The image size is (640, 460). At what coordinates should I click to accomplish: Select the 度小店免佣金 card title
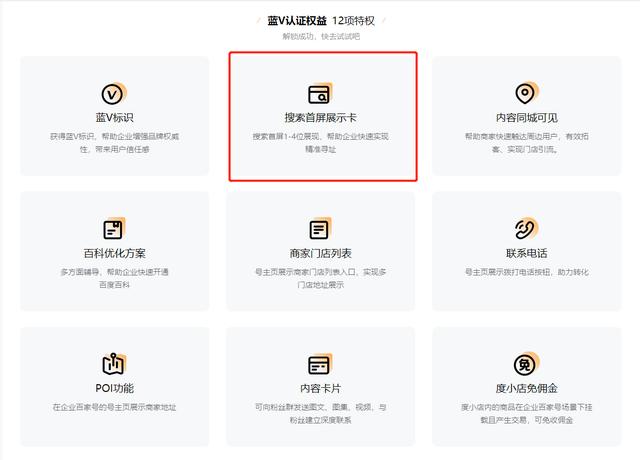(527, 388)
